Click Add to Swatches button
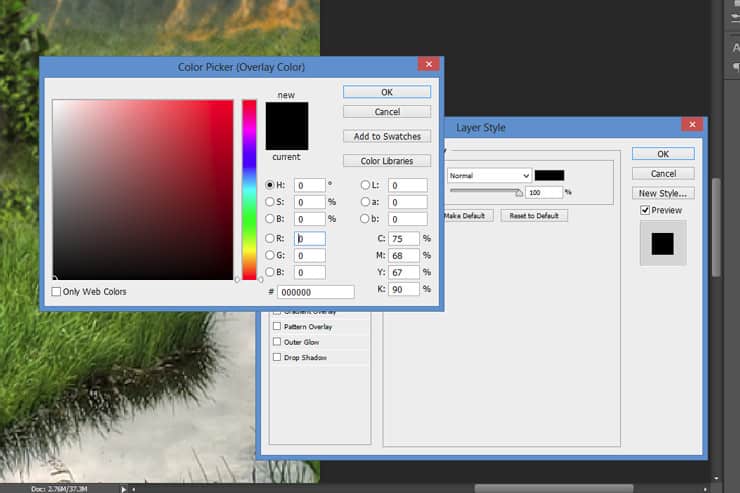 387,136
